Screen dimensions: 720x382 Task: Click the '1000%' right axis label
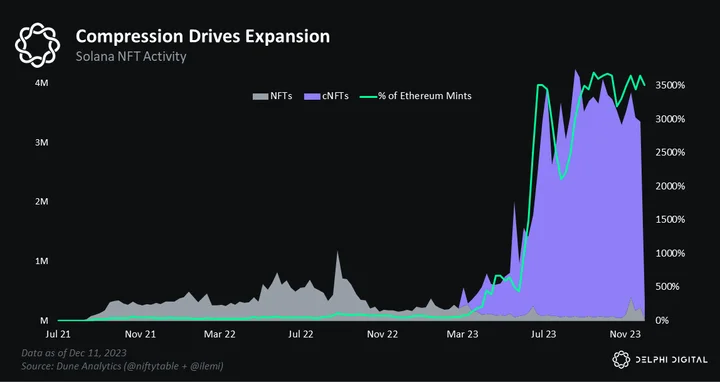669,253
